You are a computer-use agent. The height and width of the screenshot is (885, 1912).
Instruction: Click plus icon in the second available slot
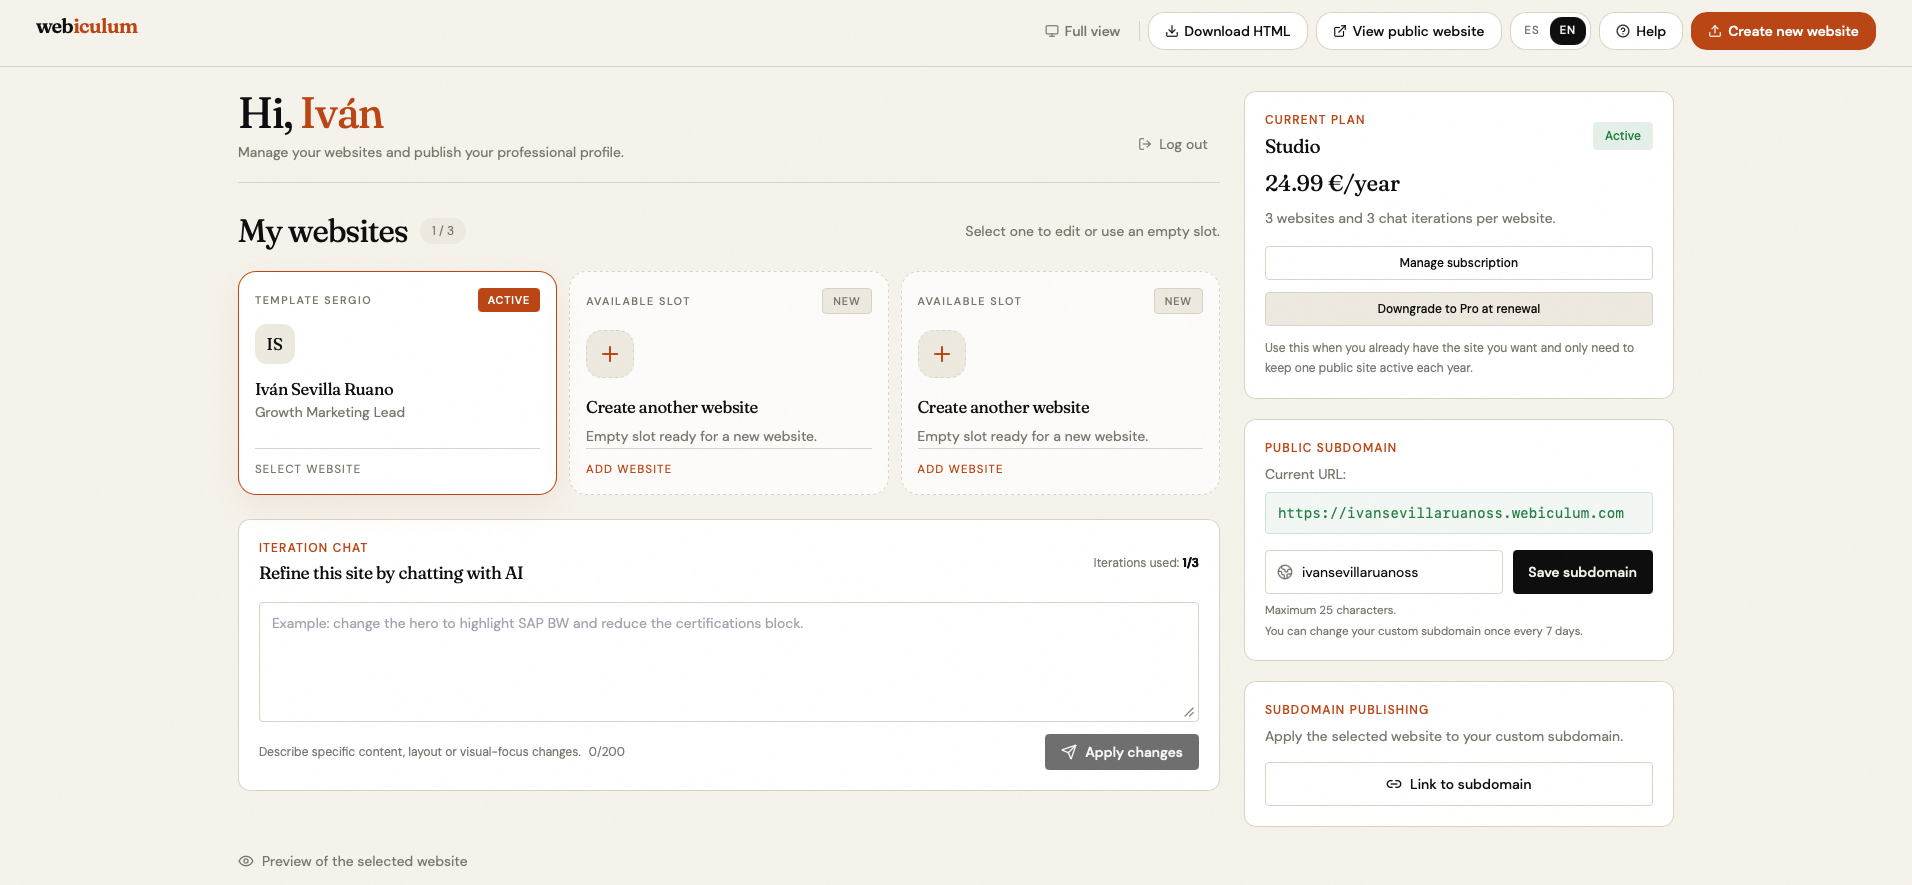[942, 354]
